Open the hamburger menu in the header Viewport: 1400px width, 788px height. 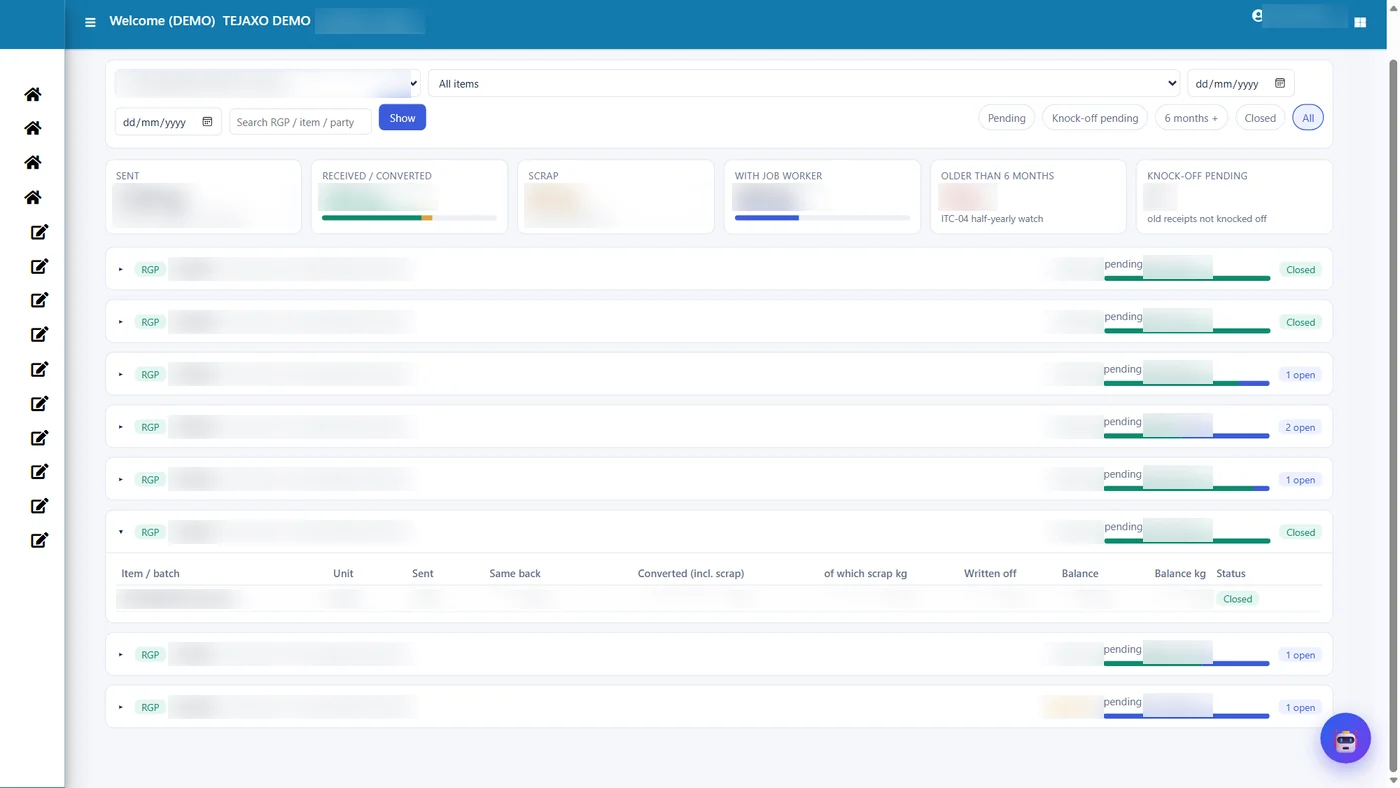click(x=90, y=22)
